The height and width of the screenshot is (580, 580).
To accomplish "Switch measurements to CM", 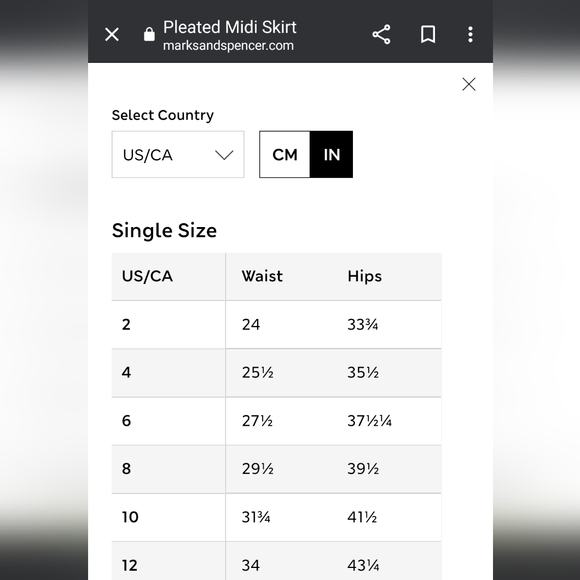I will tap(284, 154).
